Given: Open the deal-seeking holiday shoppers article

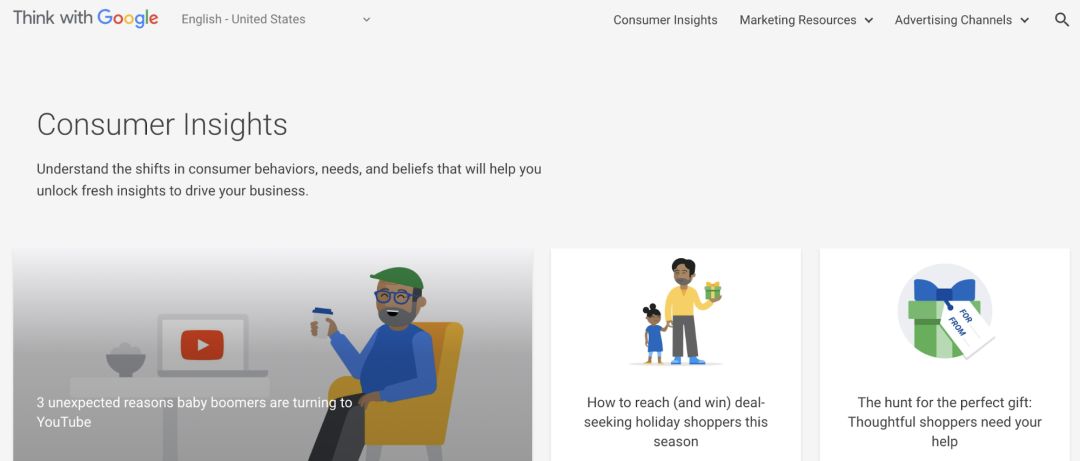Looking at the screenshot, I should pos(676,422).
